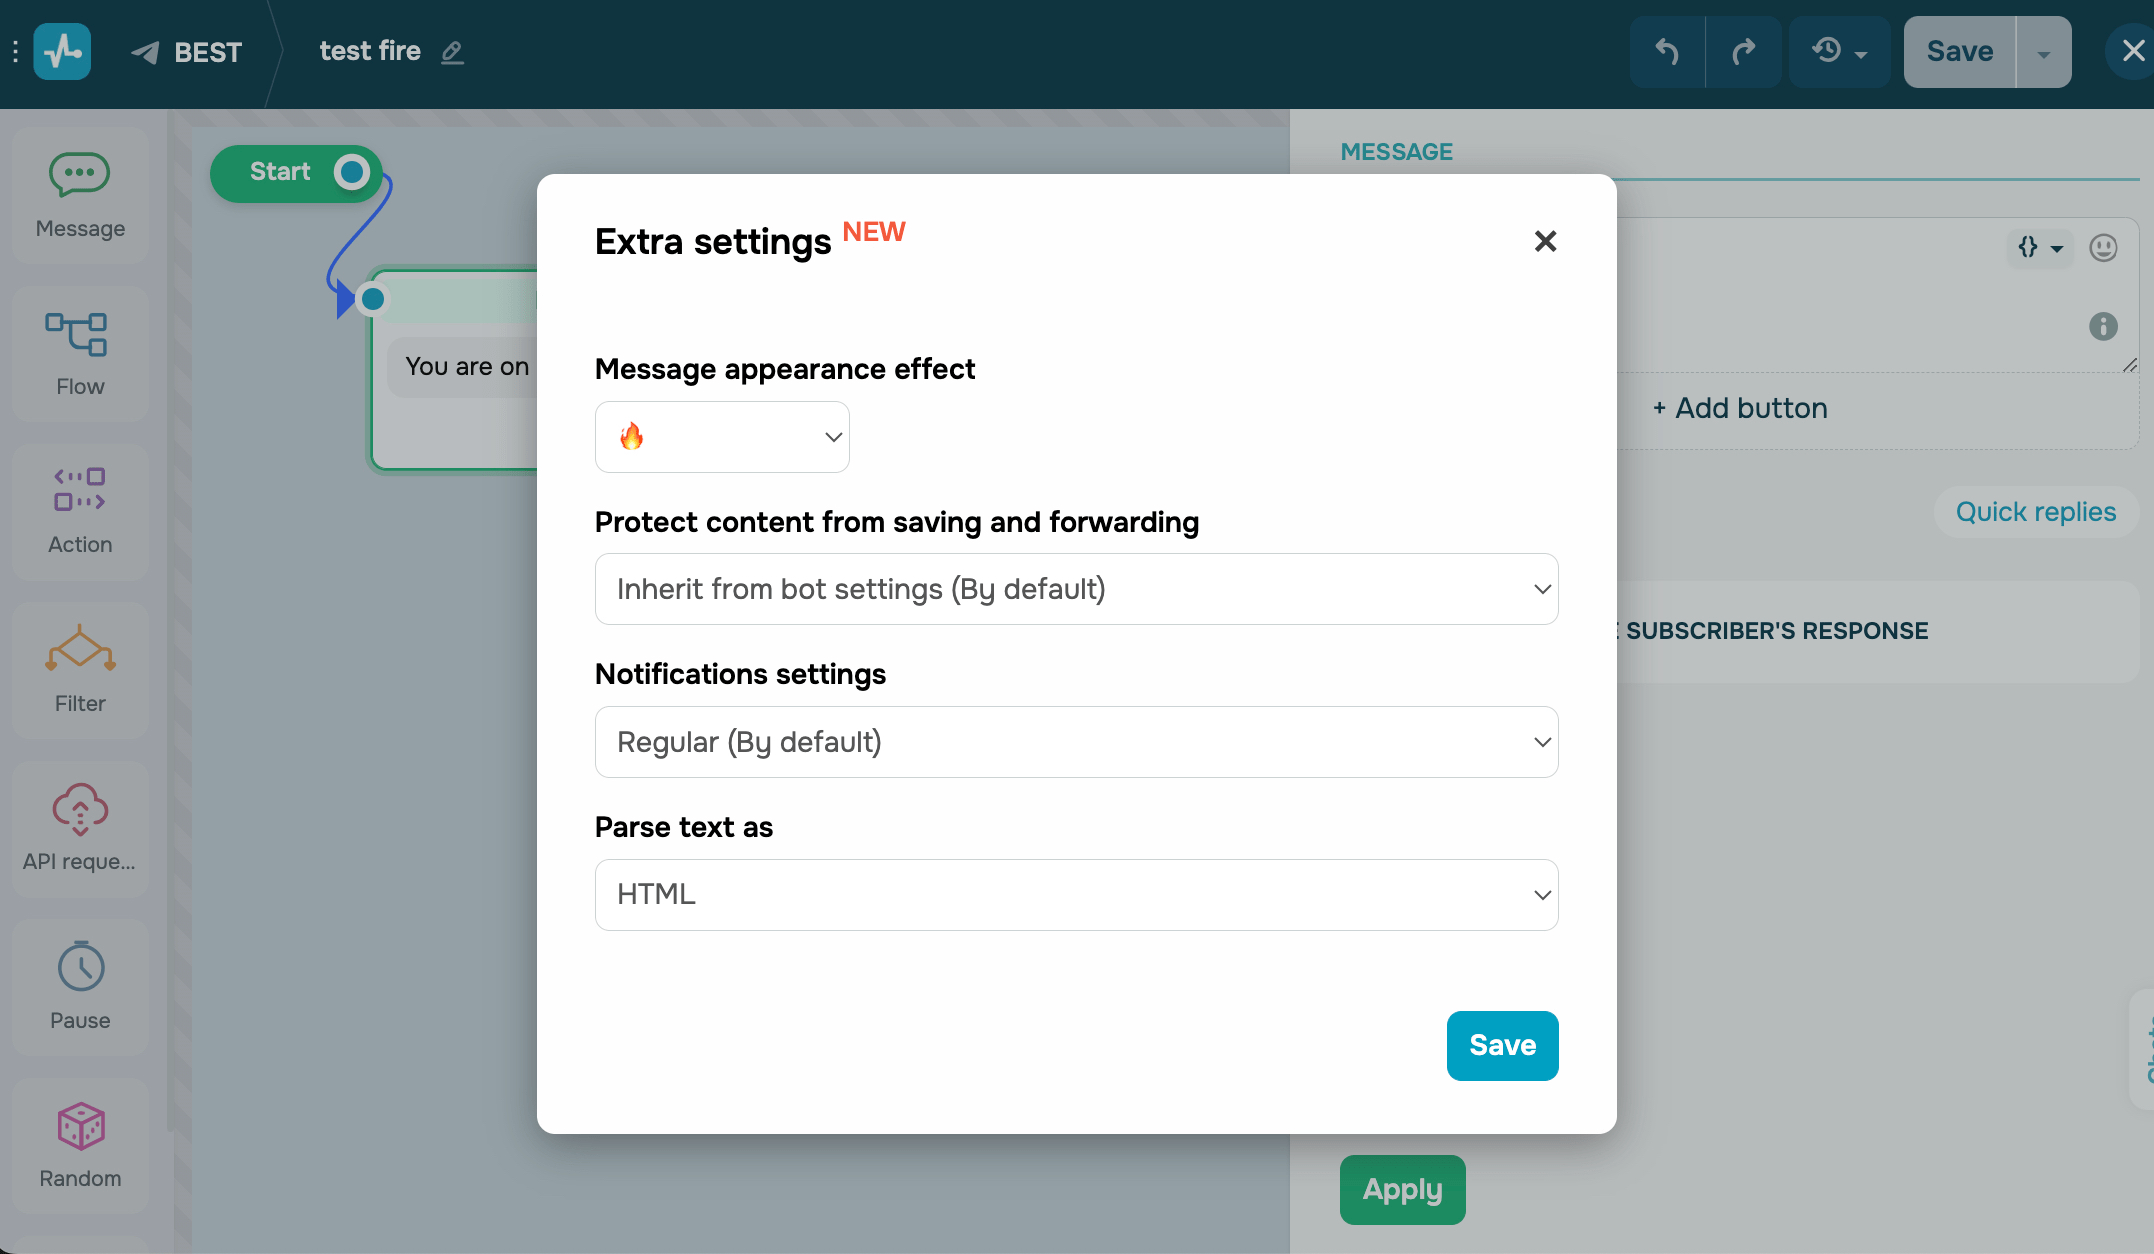Select the Message block icon in sidebar
2154x1254 pixels.
80,175
